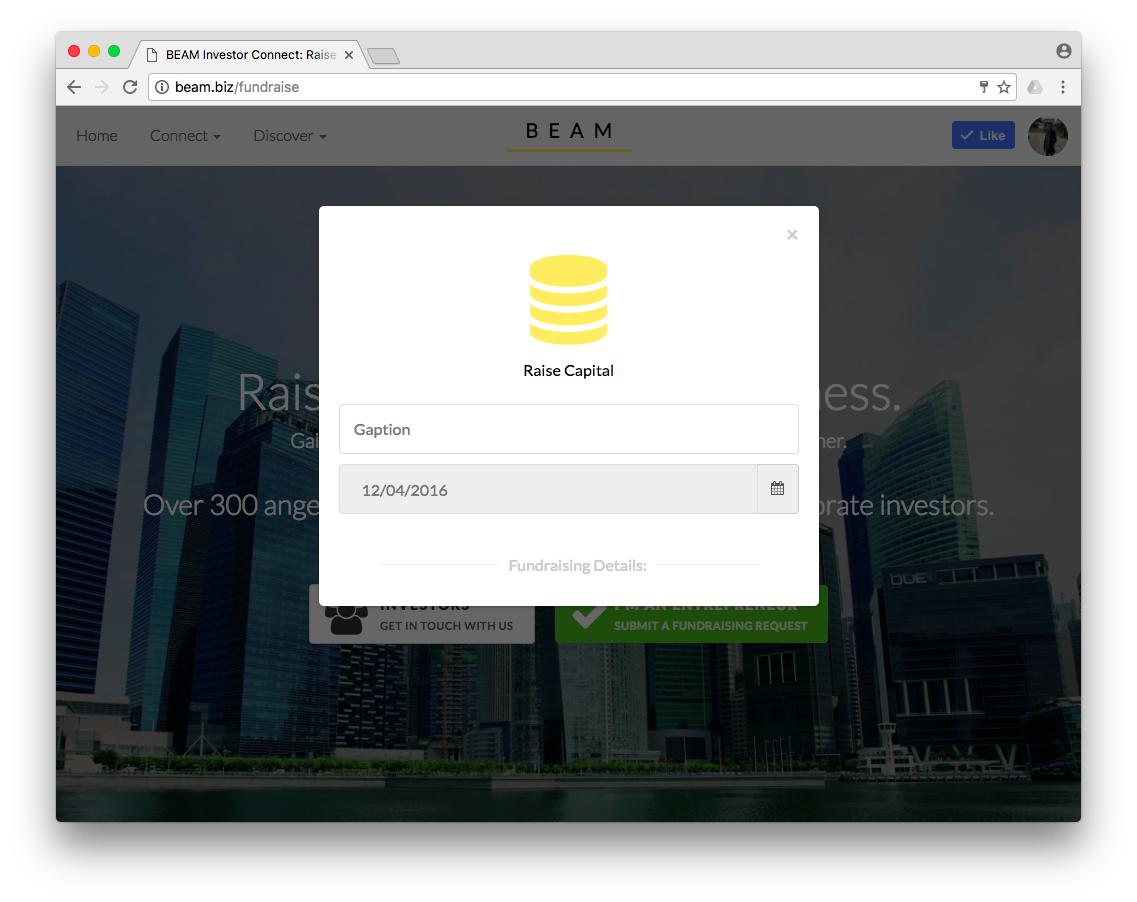The width and height of the screenshot is (1137, 902).
Task: Click the Chrome profile avatar icon
Action: (x=1064, y=51)
